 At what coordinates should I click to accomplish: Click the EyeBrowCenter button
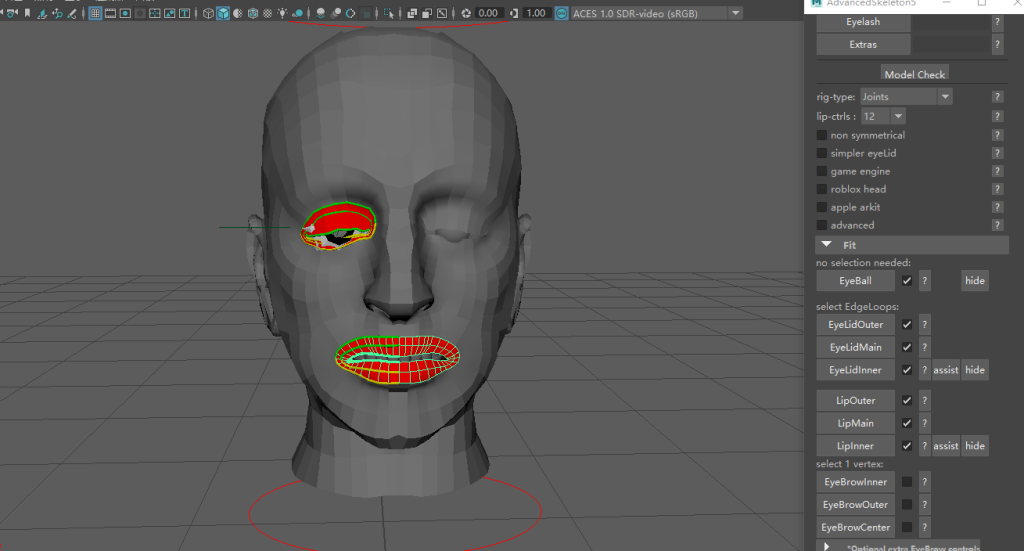click(856, 527)
